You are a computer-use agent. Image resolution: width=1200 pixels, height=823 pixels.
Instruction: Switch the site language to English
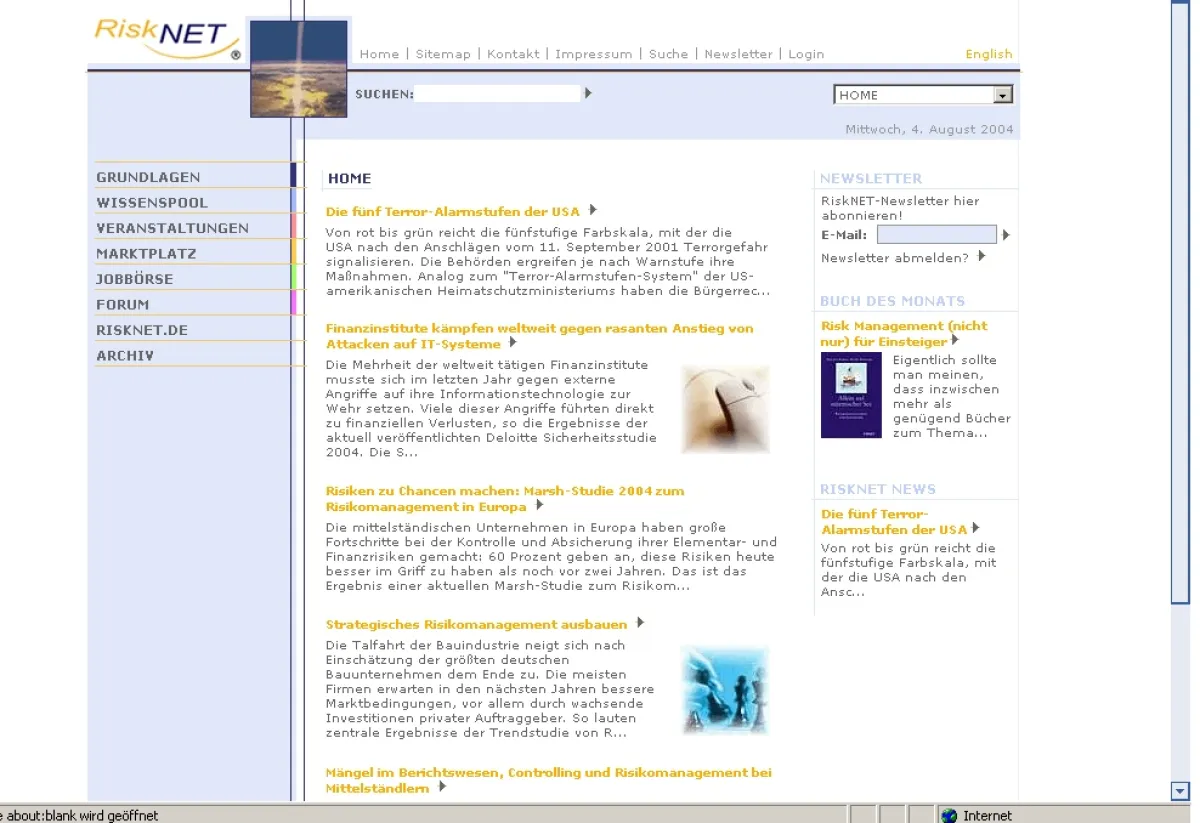988,54
